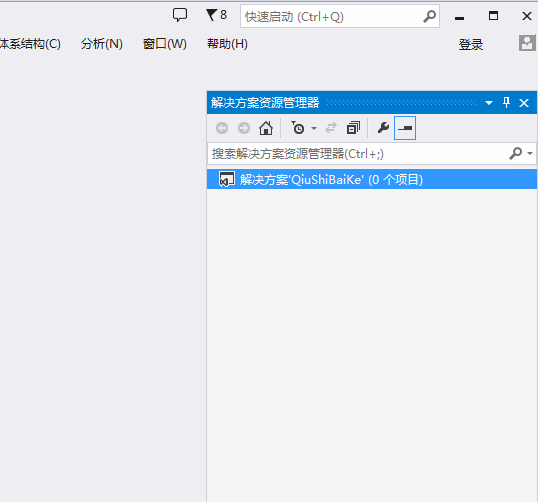Click the Back arrow in Solution Explorer
Screen dimensions: 538x502
[x=222, y=128]
